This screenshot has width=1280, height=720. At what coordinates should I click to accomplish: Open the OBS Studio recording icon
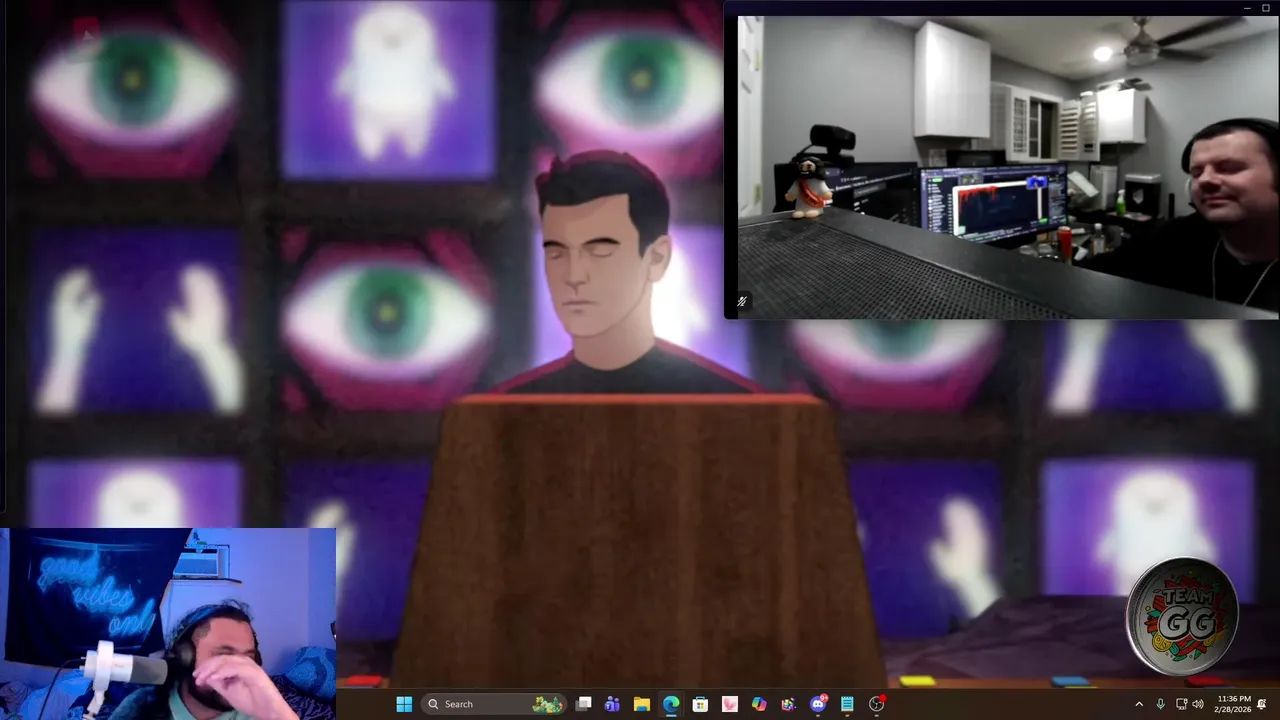[x=877, y=704]
